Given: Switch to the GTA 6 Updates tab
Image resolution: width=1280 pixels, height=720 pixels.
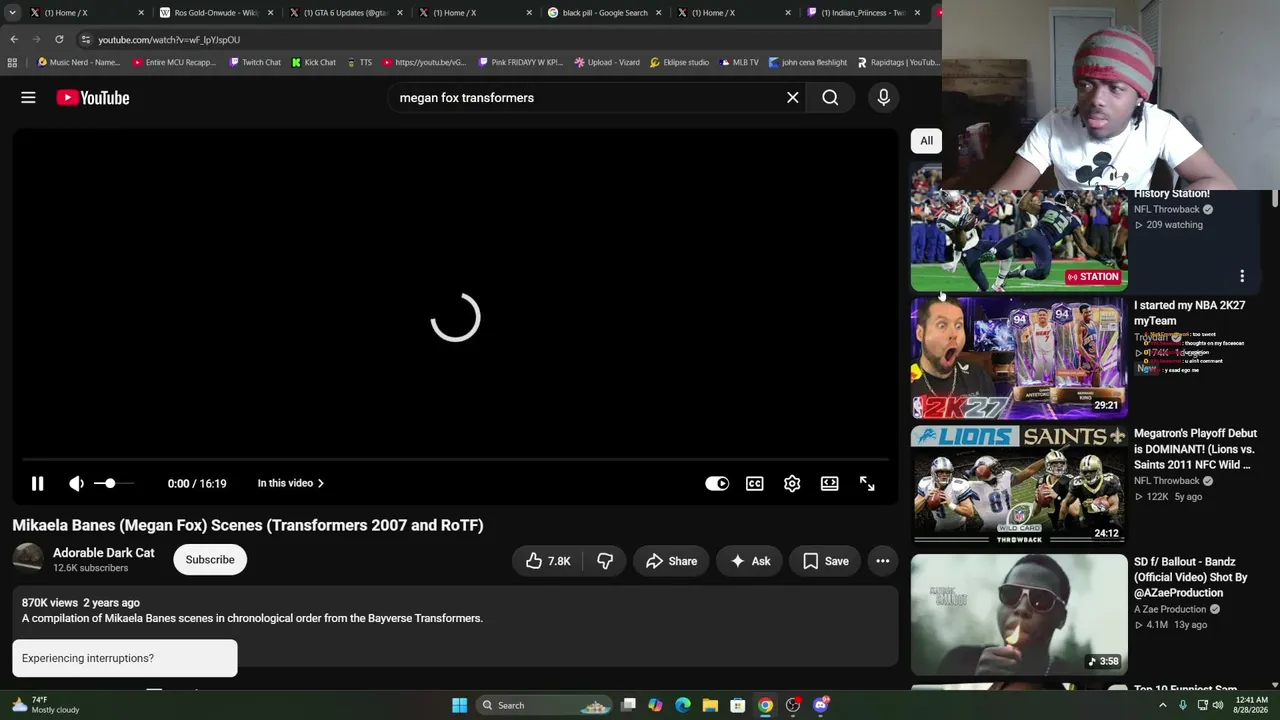Looking at the screenshot, I should [346, 13].
